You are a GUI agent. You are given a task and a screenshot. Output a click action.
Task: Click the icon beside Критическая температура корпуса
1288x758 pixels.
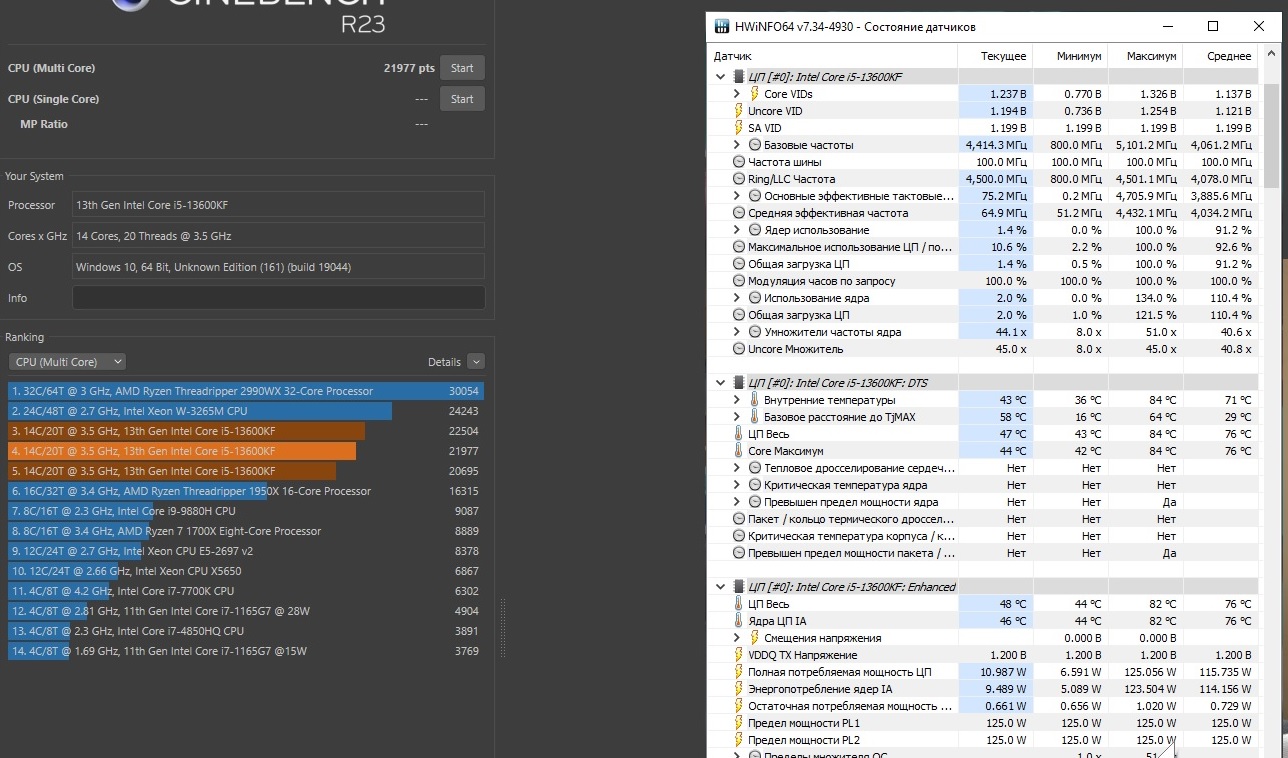tap(739, 536)
